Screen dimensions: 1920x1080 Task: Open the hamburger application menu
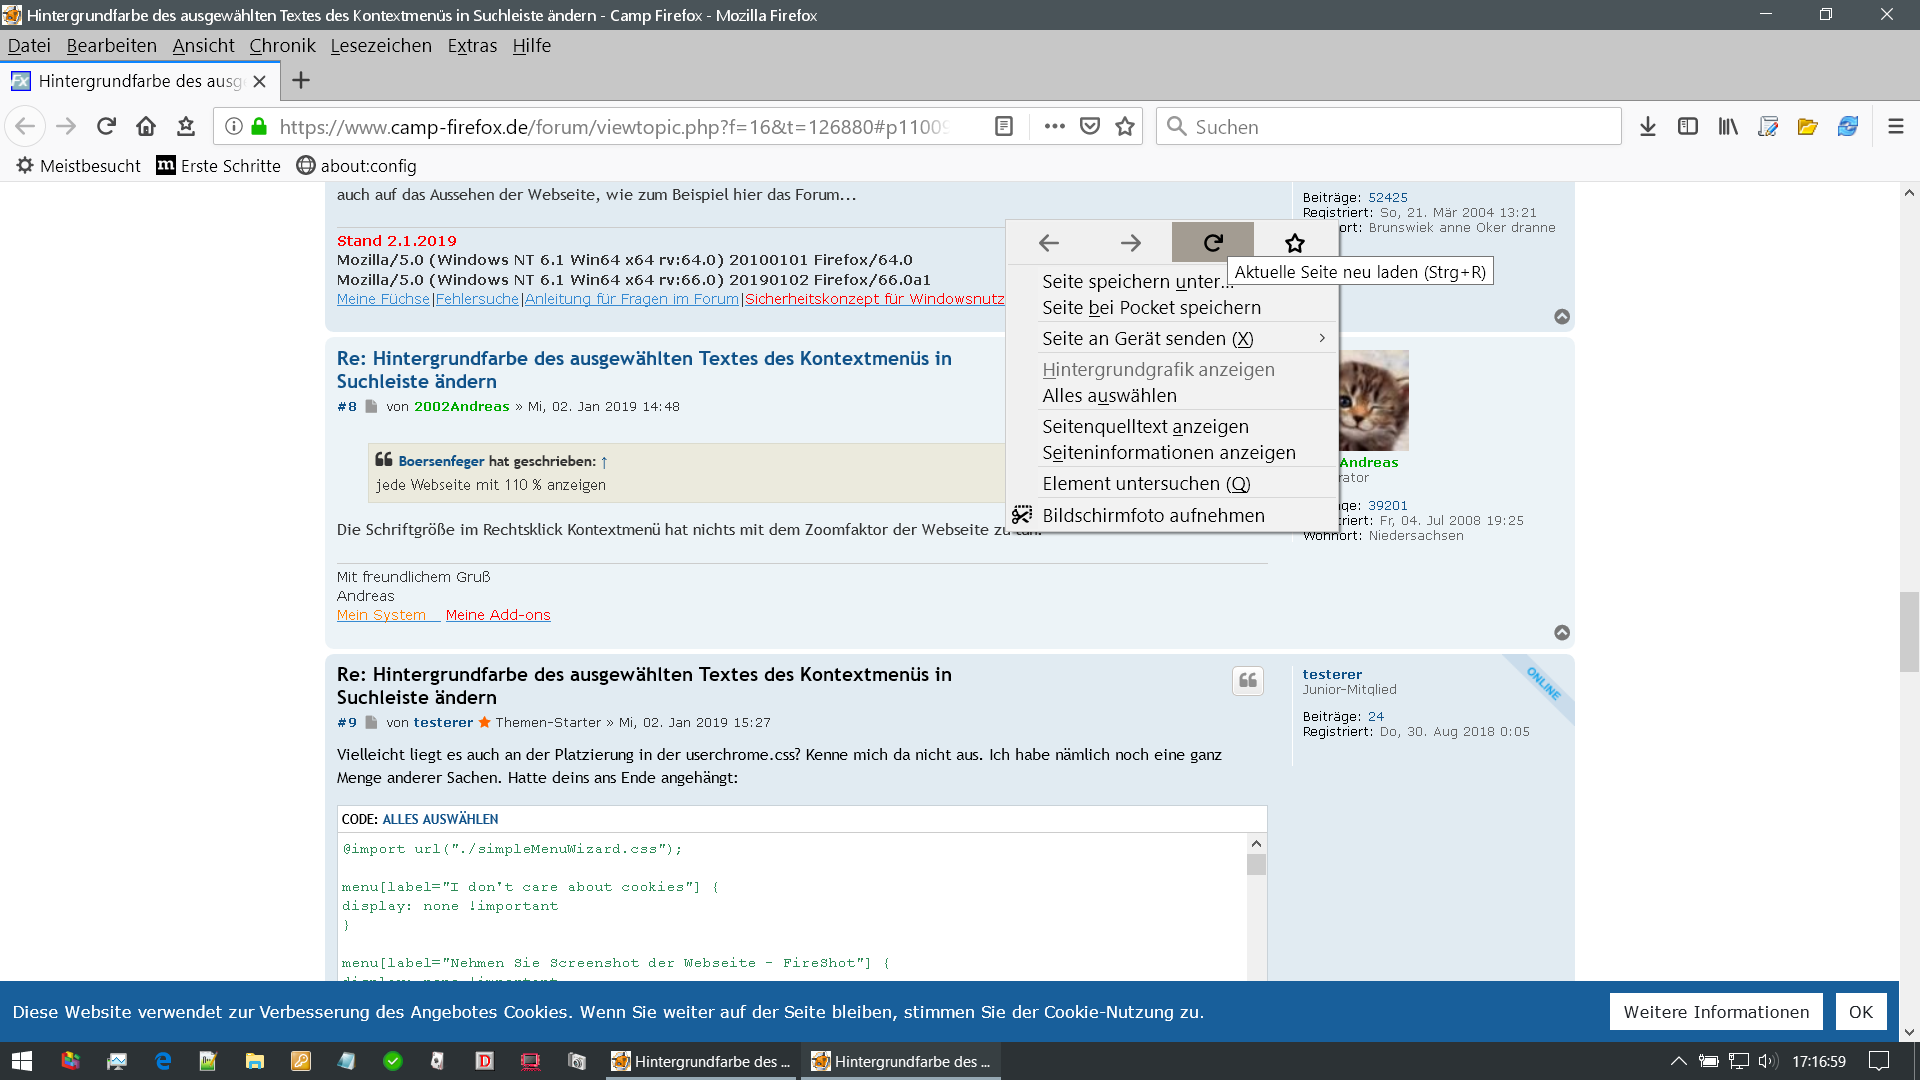click(1896, 126)
